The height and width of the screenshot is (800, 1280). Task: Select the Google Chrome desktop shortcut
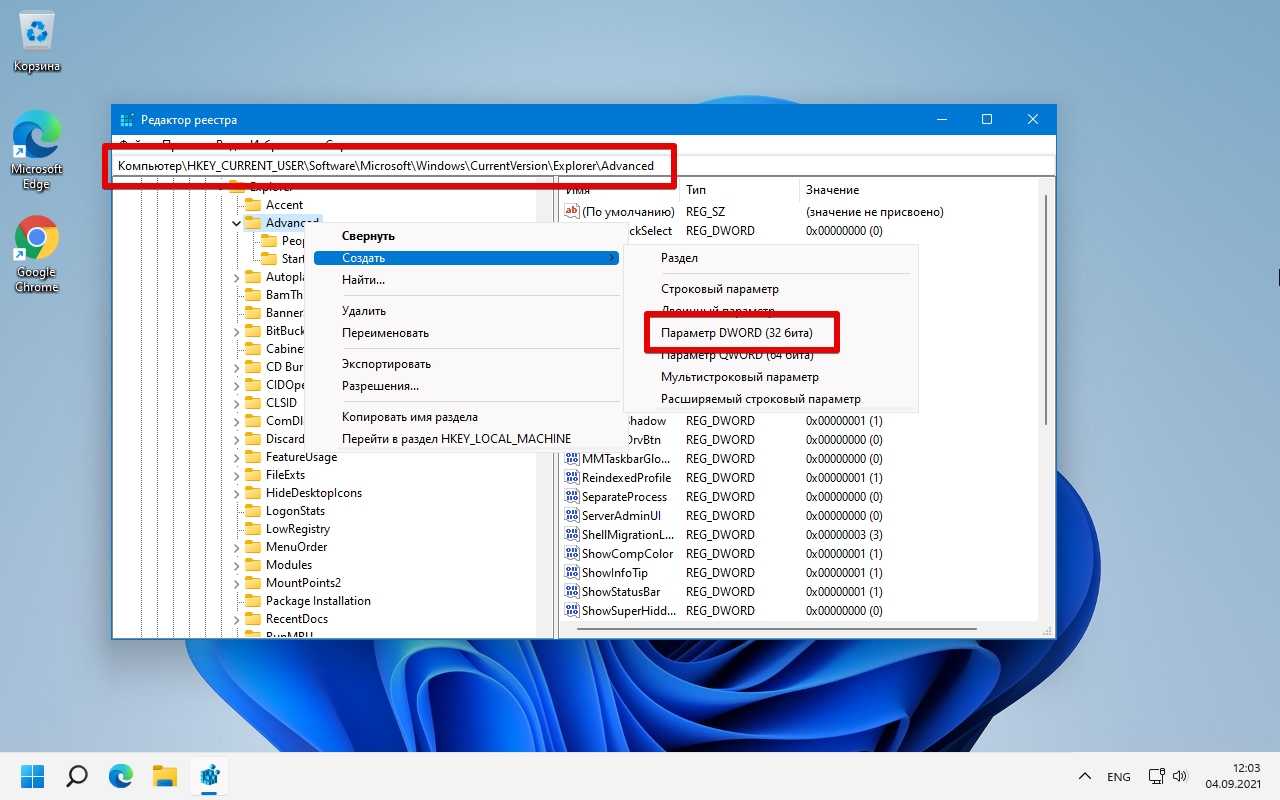click(x=37, y=254)
